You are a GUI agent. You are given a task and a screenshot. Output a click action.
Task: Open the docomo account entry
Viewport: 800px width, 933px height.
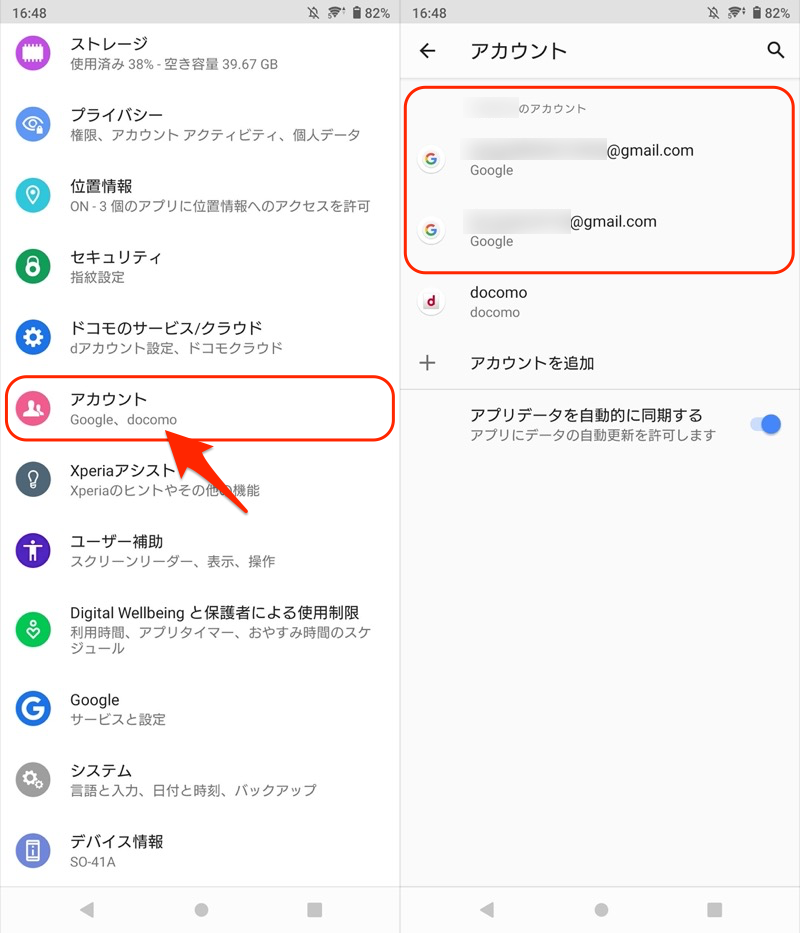[x=600, y=302]
